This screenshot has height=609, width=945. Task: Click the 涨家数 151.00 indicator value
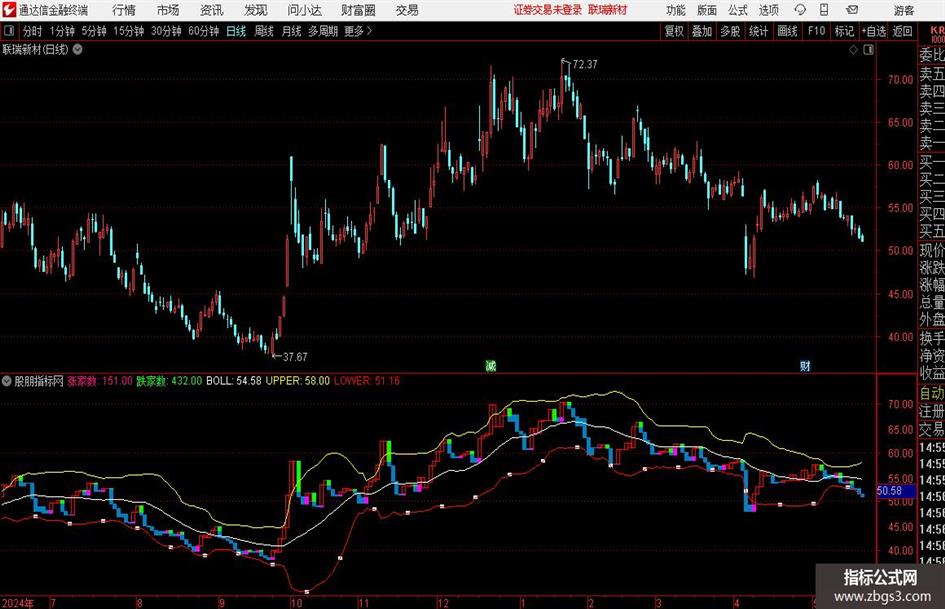click(x=99, y=381)
